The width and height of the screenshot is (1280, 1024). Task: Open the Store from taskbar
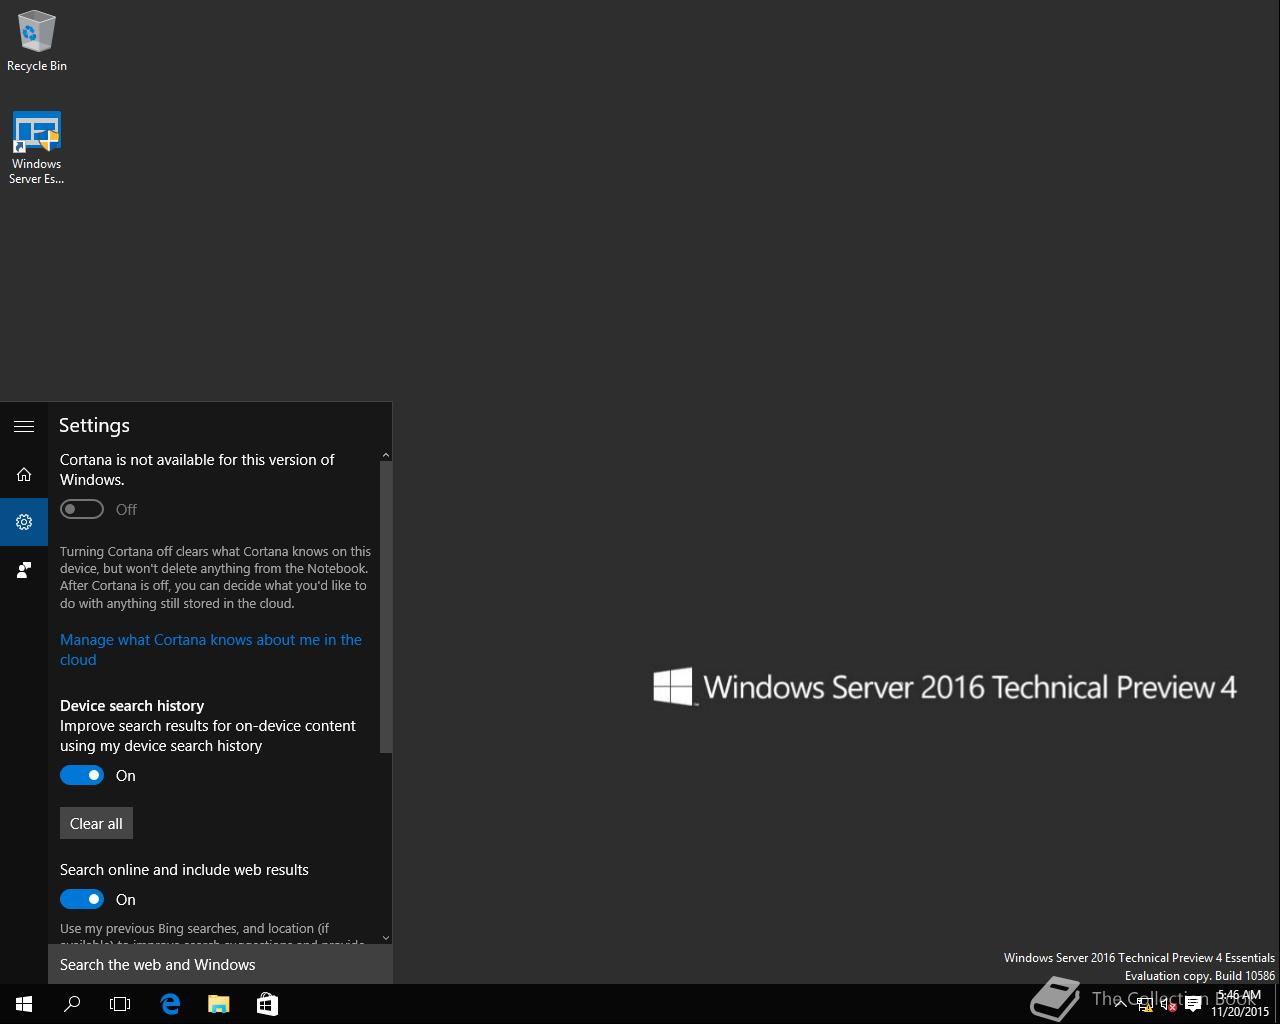click(x=267, y=1004)
